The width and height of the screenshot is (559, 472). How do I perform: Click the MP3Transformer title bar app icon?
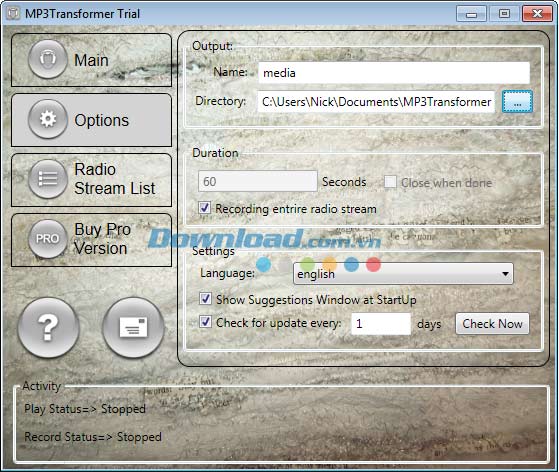13,14
